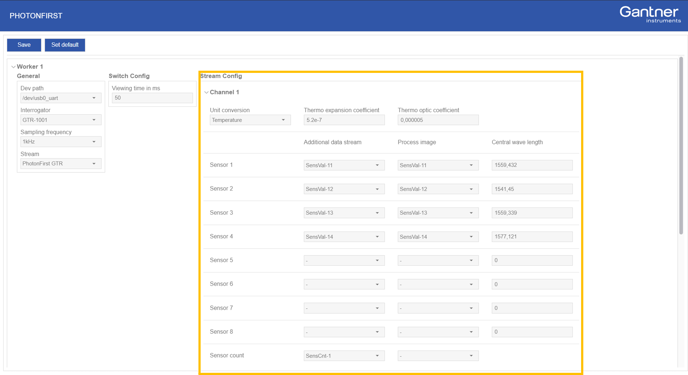Edit the Thermo expansion coefficient field

(344, 120)
